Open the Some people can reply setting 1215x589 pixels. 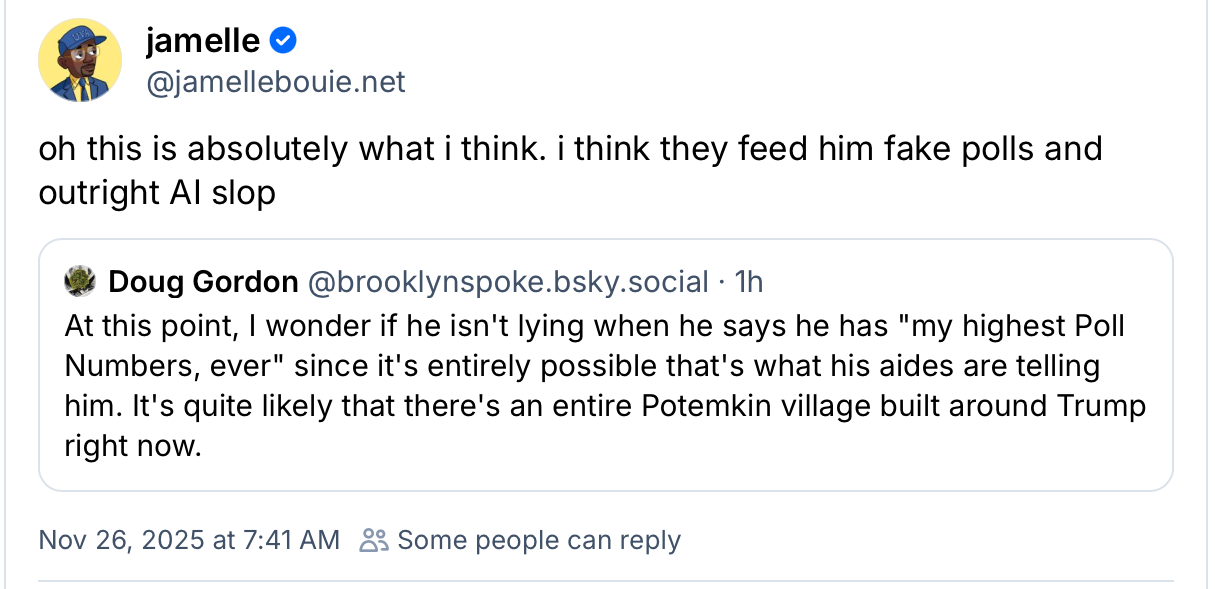[538, 541]
